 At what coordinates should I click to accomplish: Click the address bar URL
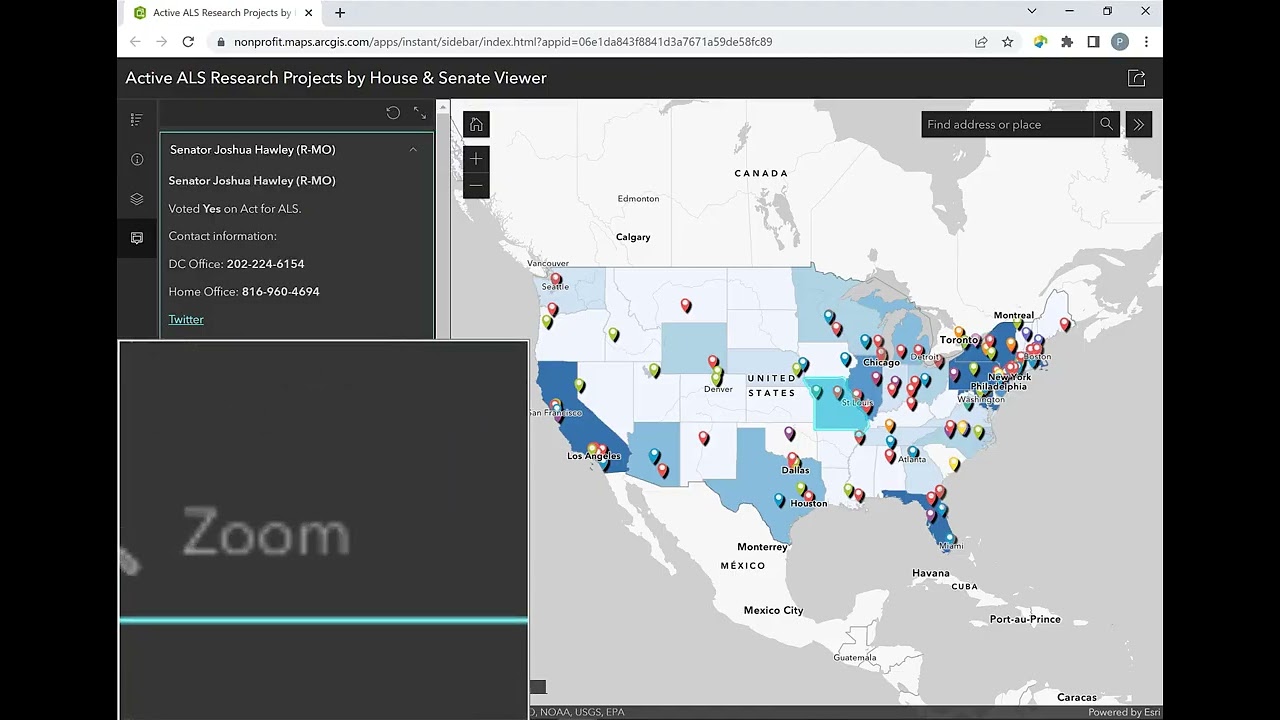coord(503,42)
